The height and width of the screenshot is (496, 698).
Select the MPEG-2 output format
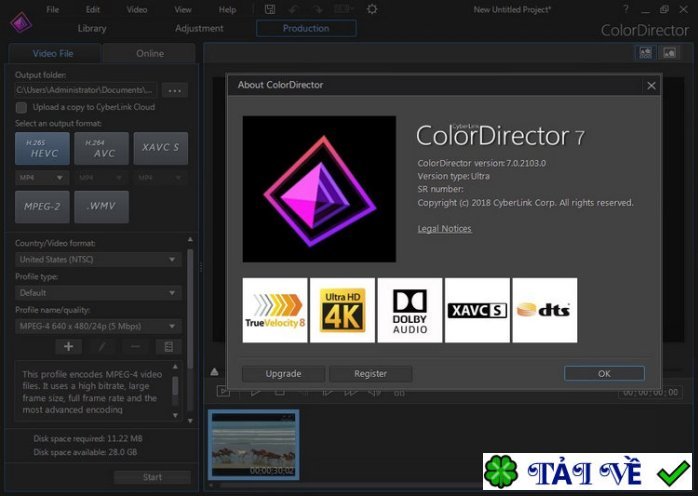[x=42, y=207]
